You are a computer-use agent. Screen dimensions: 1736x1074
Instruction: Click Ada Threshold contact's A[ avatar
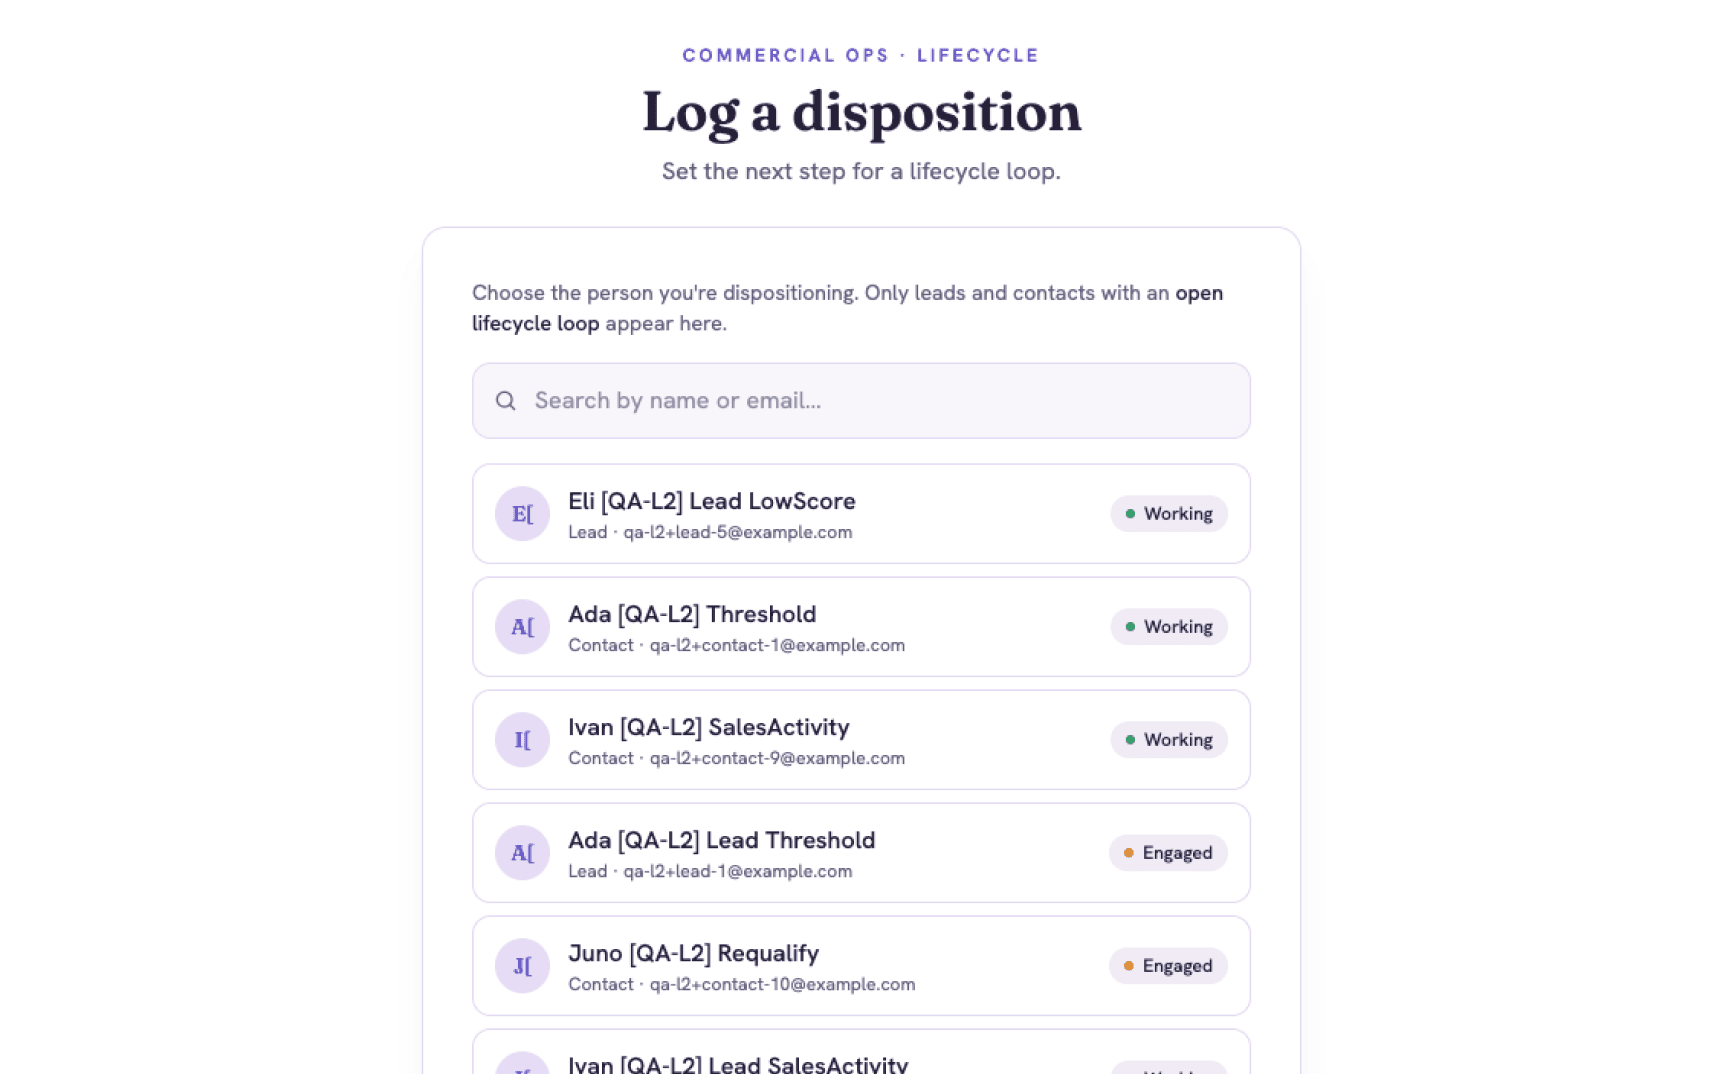coord(522,627)
